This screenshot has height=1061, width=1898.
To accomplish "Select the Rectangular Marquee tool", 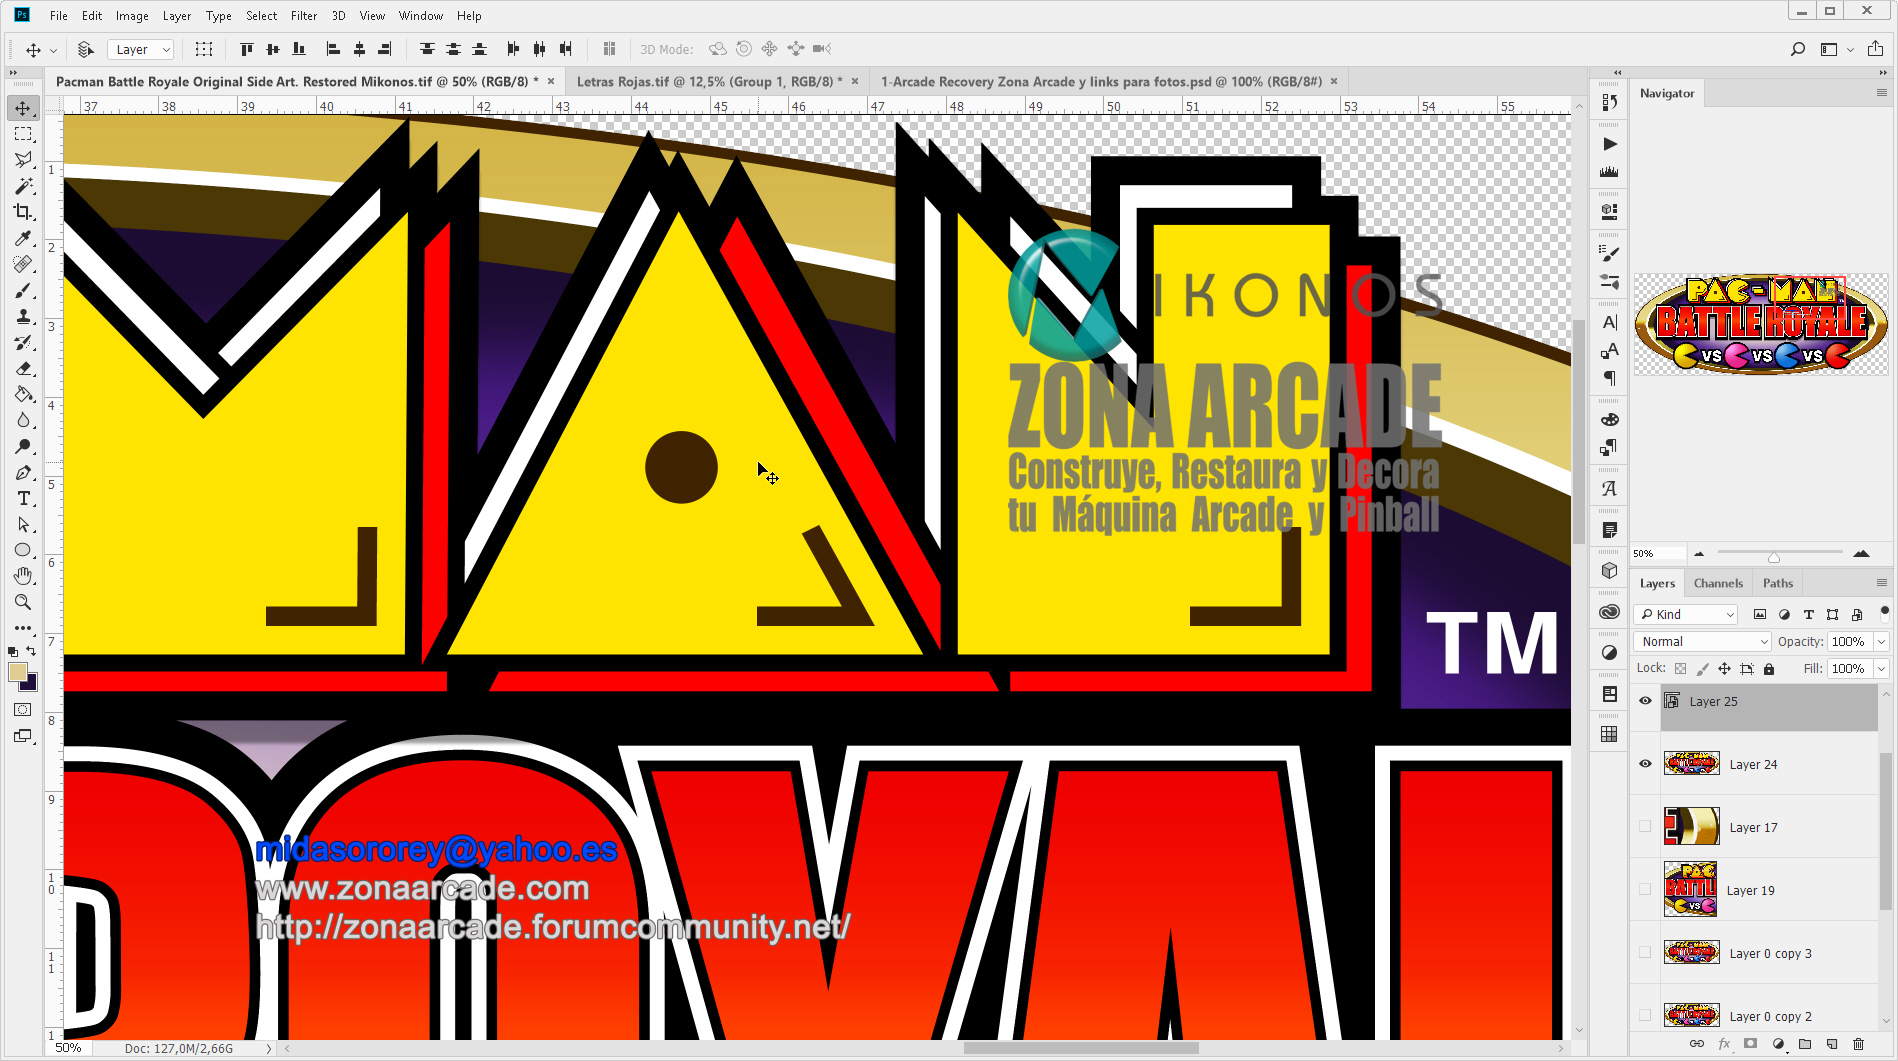I will tap(23, 134).
